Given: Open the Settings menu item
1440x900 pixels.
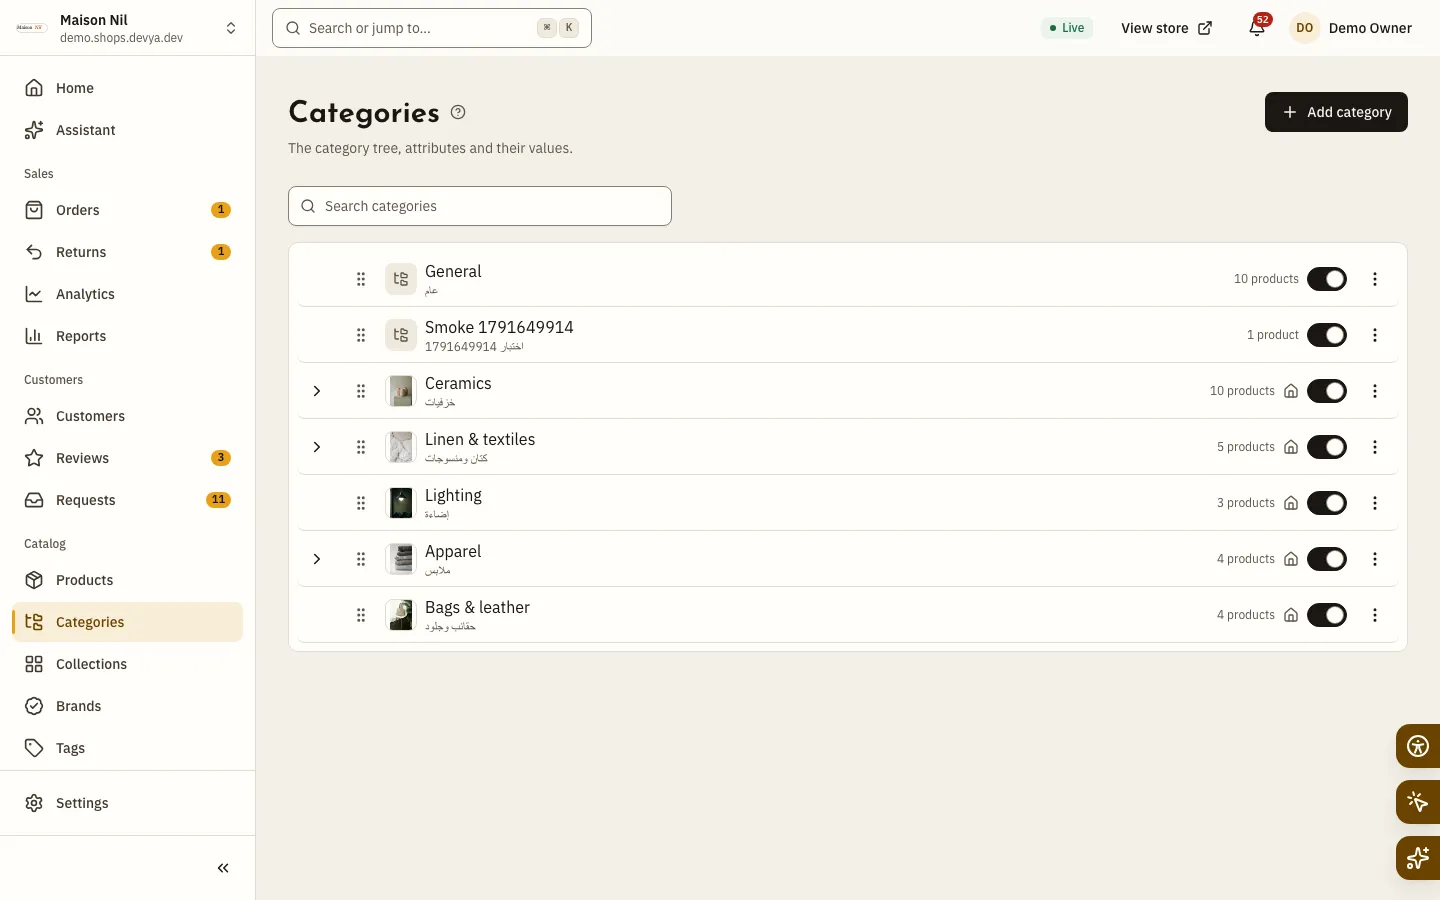Looking at the screenshot, I should pos(127,803).
